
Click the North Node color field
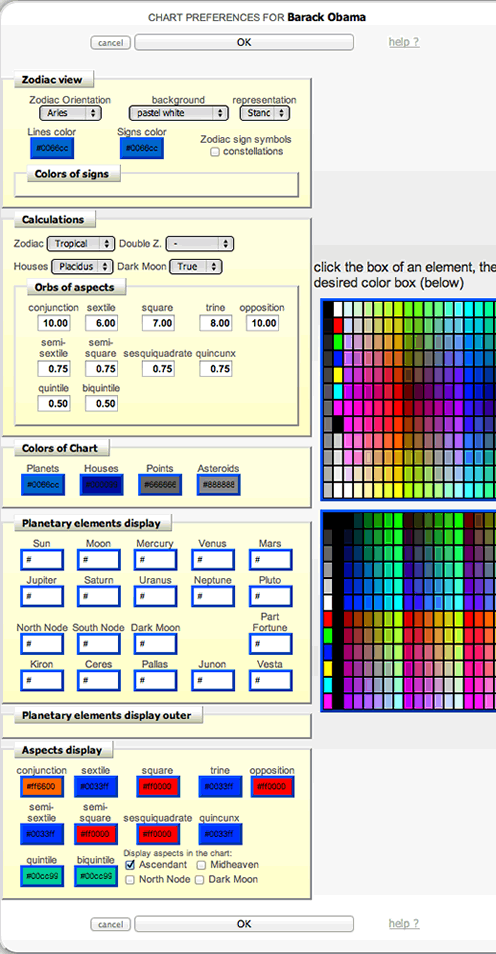(41, 644)
